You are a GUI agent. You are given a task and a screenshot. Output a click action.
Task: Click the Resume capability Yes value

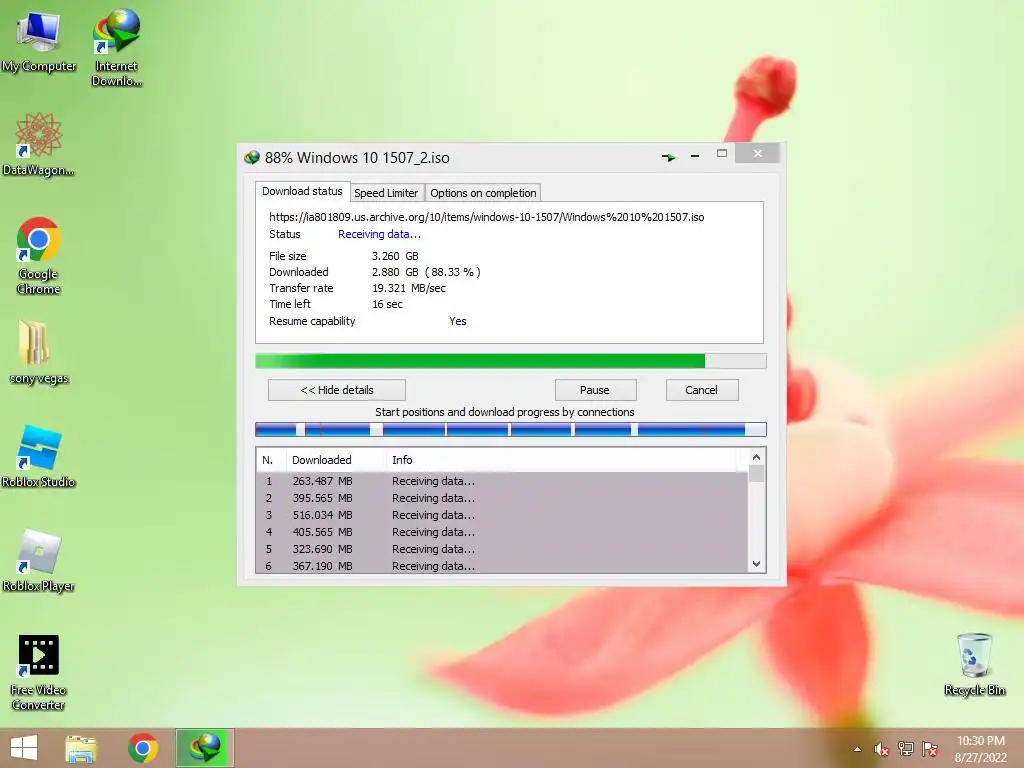click(458, 321)
